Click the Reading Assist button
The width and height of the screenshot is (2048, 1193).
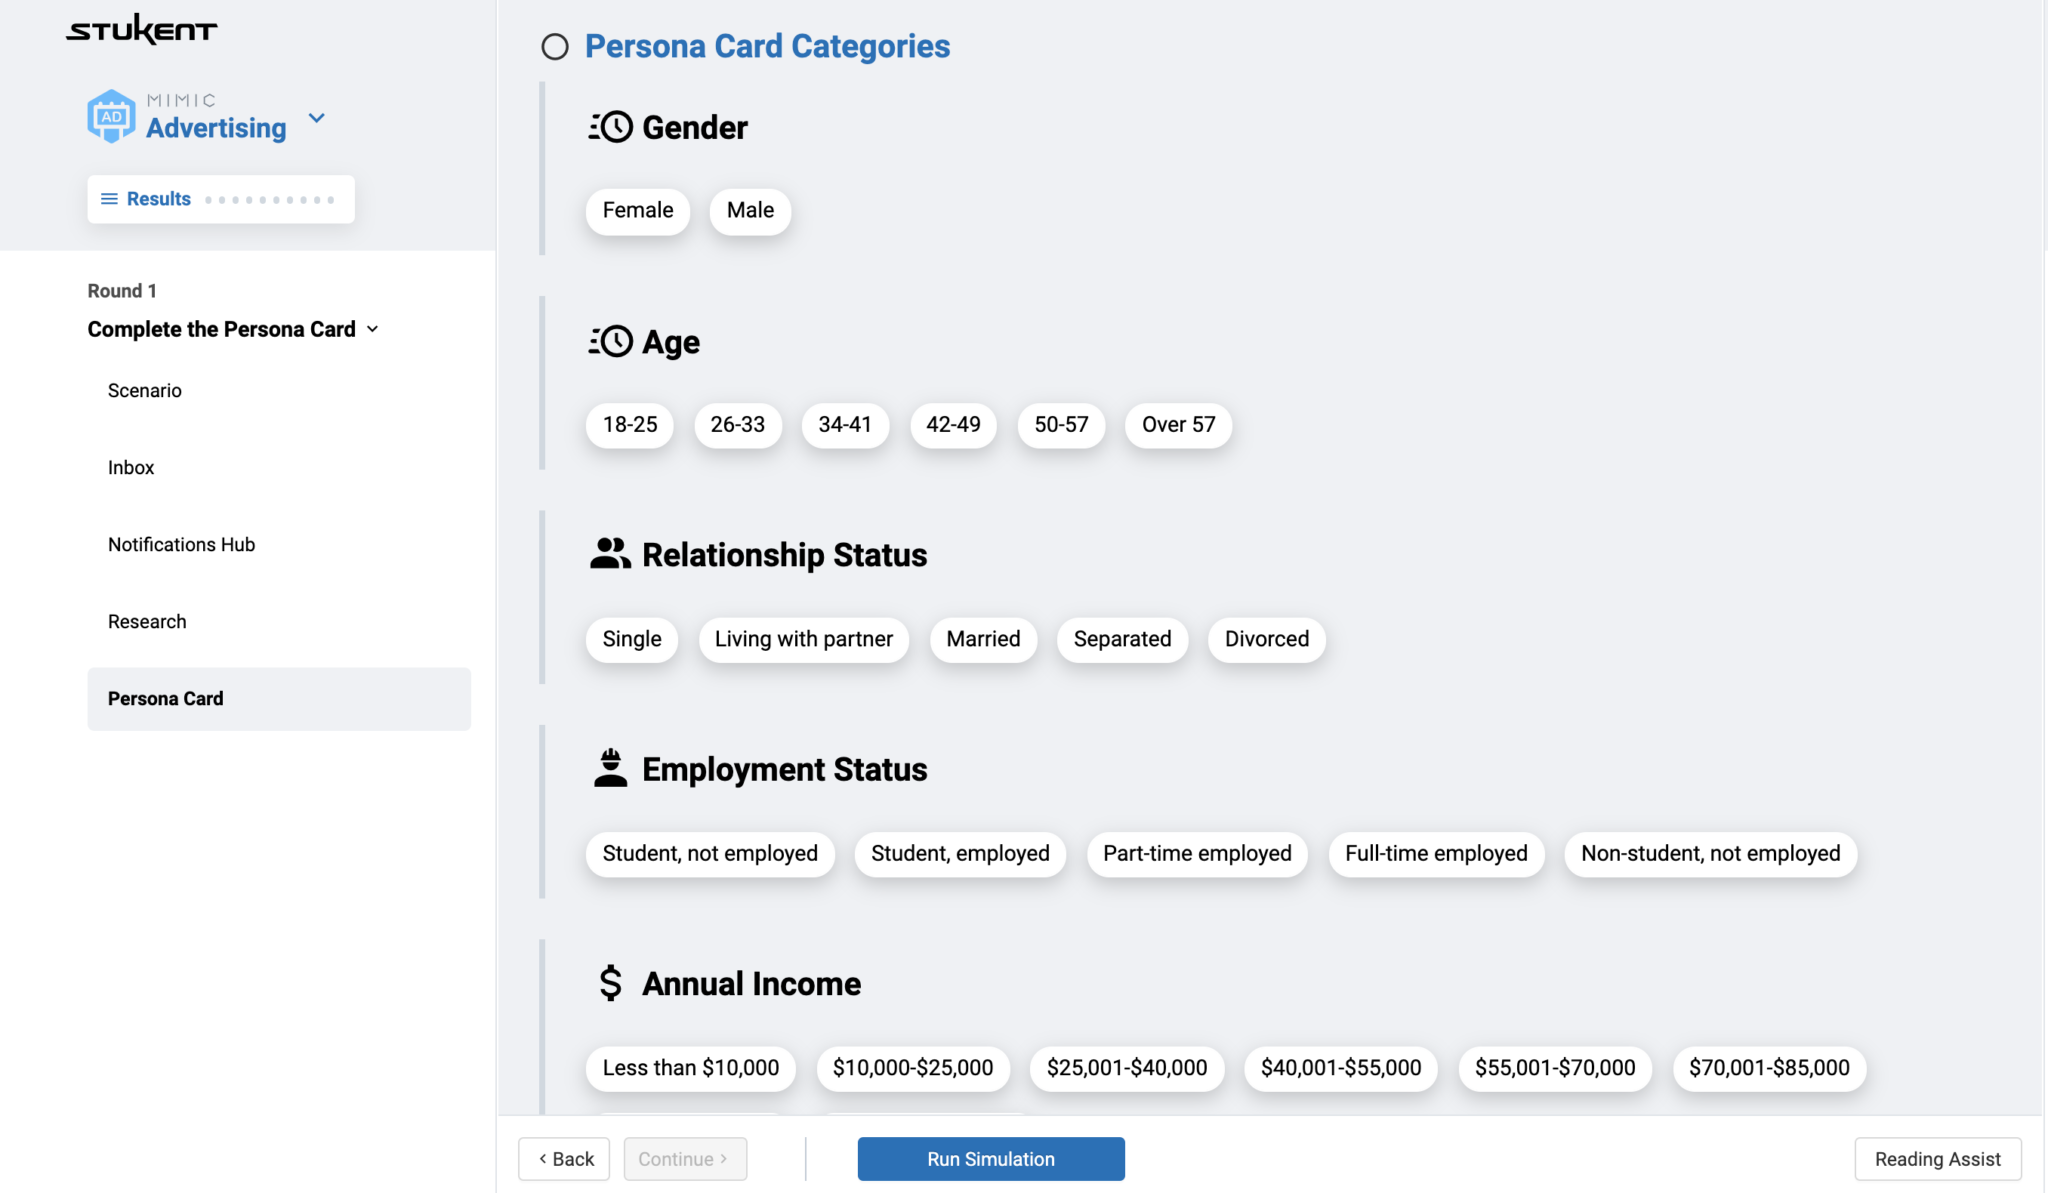point(1937,1159)
